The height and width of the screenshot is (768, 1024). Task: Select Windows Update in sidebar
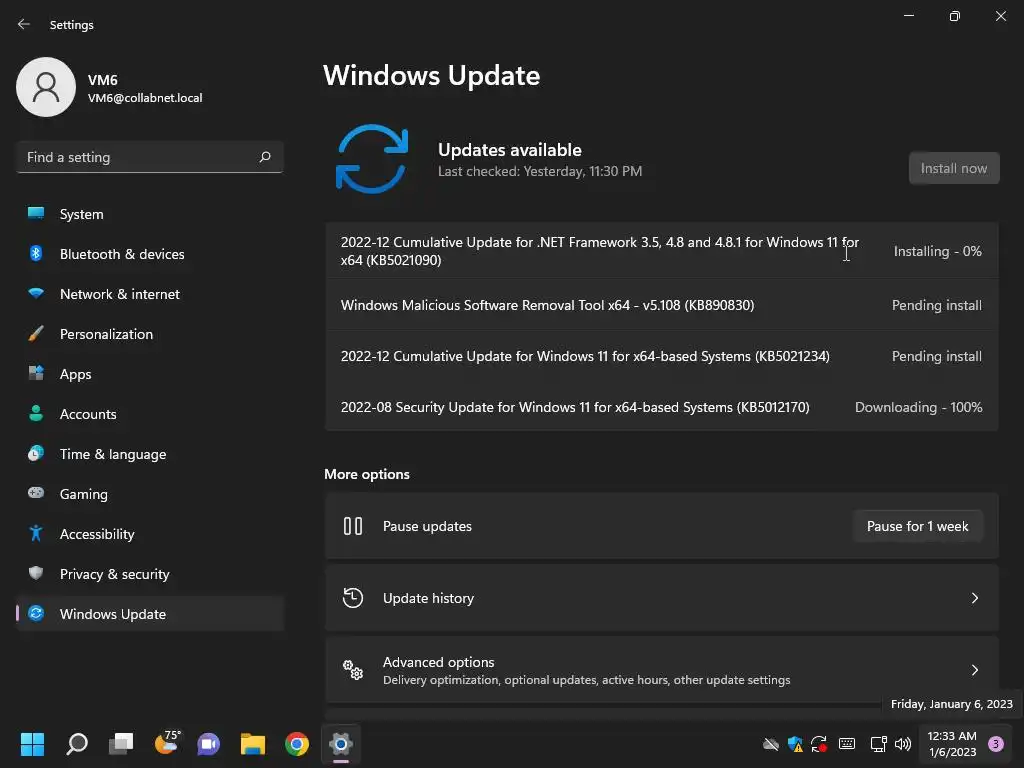point(150,614)
